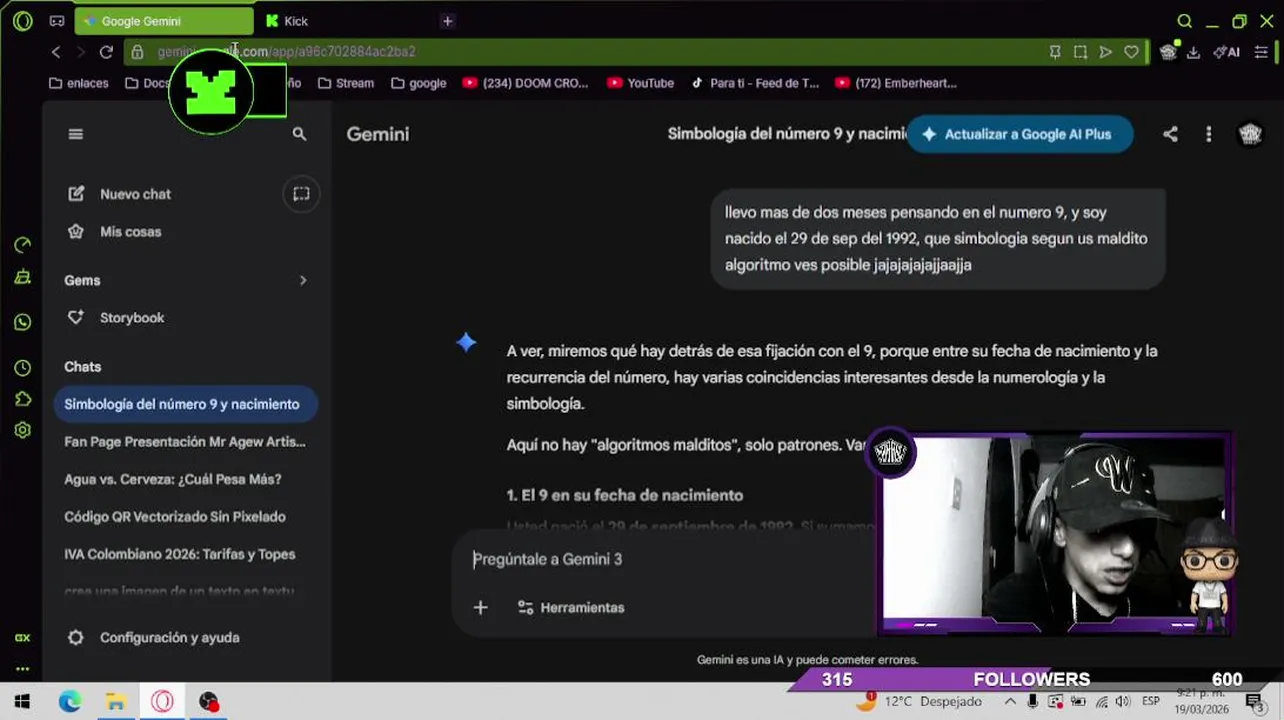Open the ESP input language selector

click(x=1151, y=702)
